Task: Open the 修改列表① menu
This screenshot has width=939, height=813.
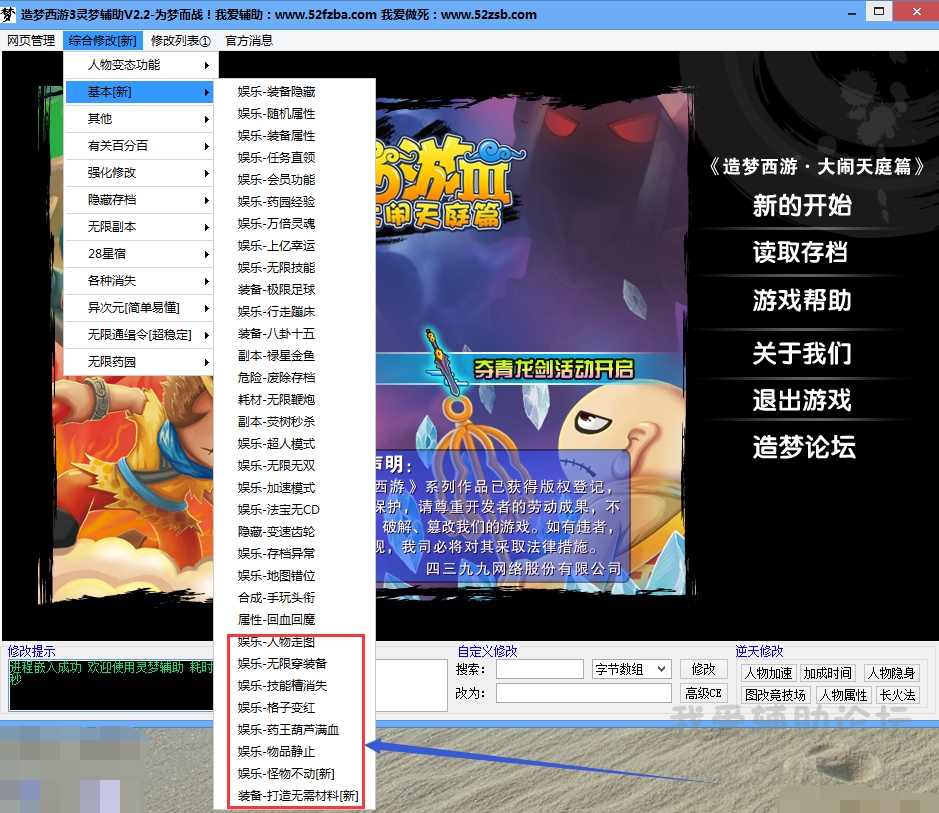Action: 180,41
